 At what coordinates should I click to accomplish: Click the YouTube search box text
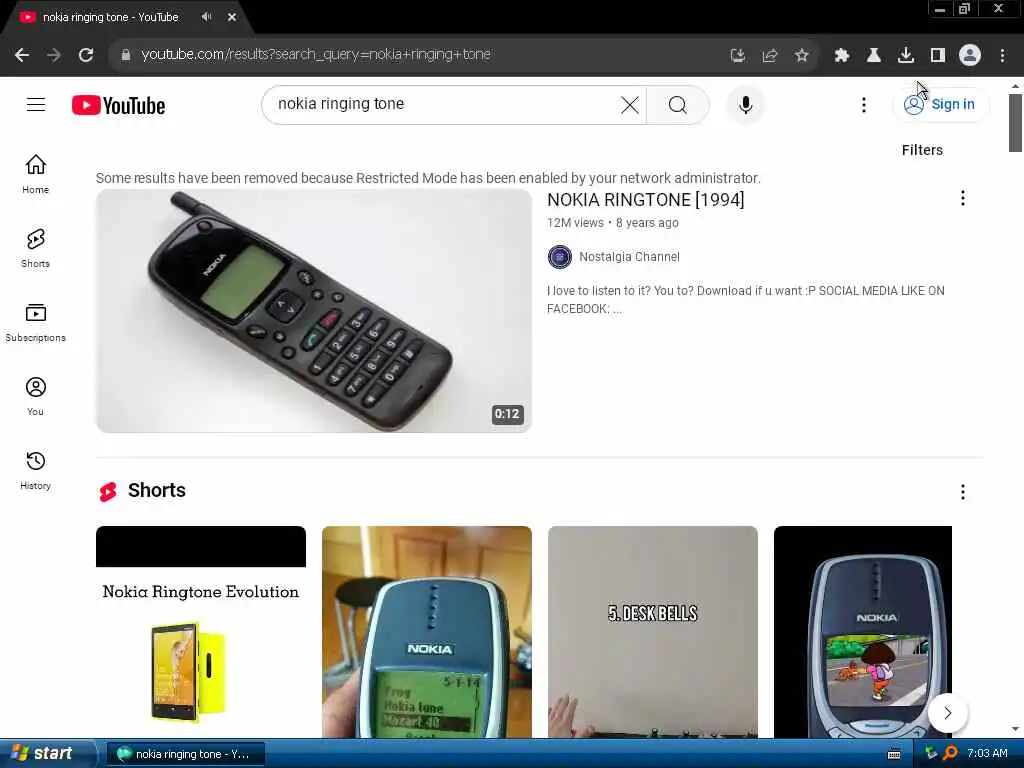point(341,104)
